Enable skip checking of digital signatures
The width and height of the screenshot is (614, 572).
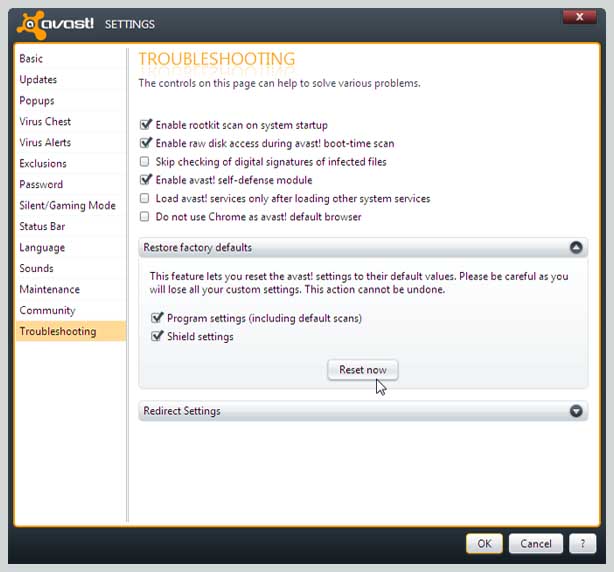click(144, 161)
